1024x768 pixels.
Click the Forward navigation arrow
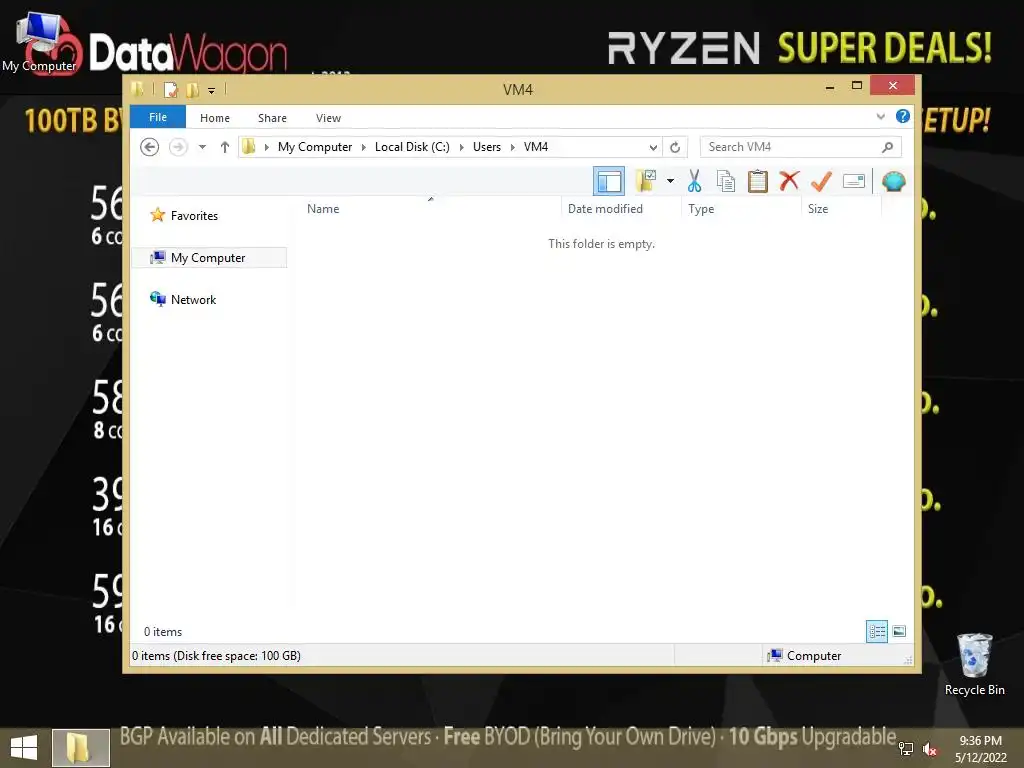178,147
